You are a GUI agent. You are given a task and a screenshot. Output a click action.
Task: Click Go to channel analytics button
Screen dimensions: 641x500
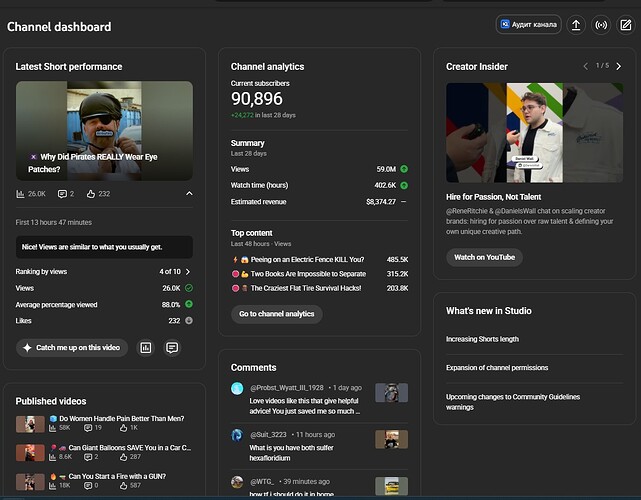[277, 314]
